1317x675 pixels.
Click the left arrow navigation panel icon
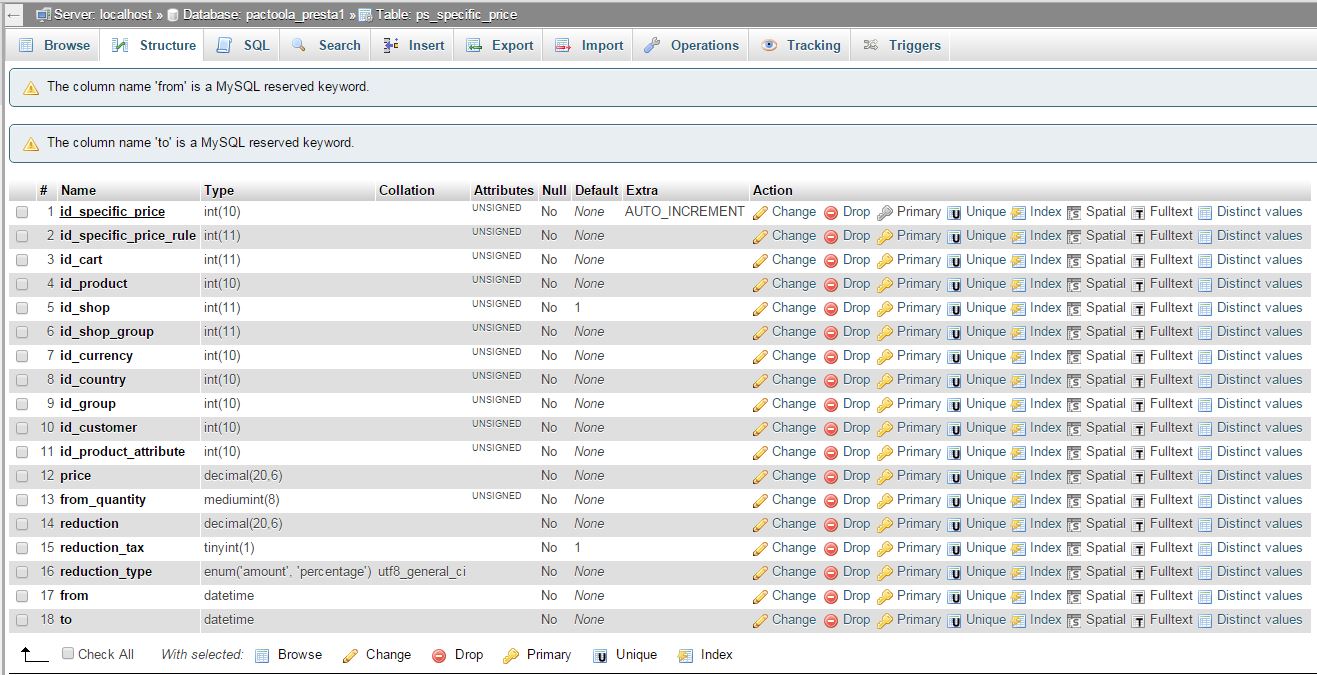tap(14, 15)
